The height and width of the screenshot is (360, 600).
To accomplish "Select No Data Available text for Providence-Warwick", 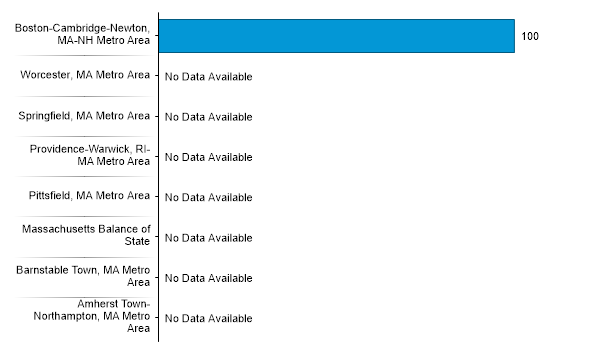I will tap(209, 157).
